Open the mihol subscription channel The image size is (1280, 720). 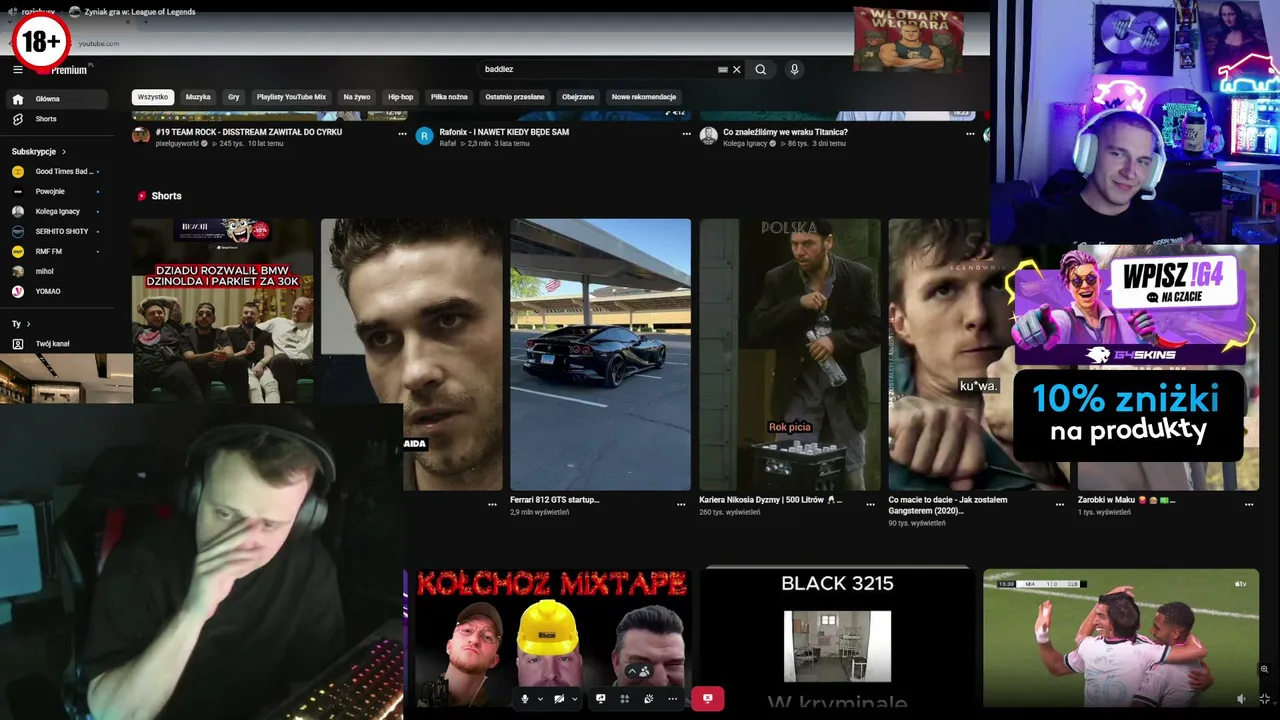[x=56, y=272]
